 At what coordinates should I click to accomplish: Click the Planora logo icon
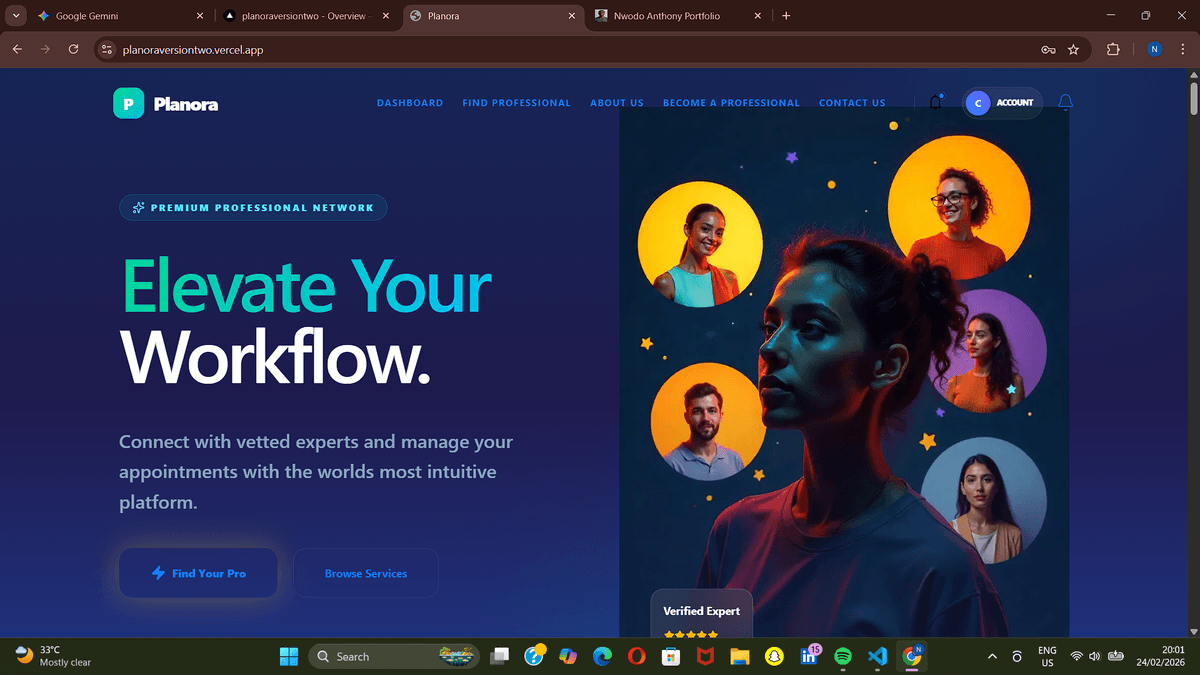point(129,103)
